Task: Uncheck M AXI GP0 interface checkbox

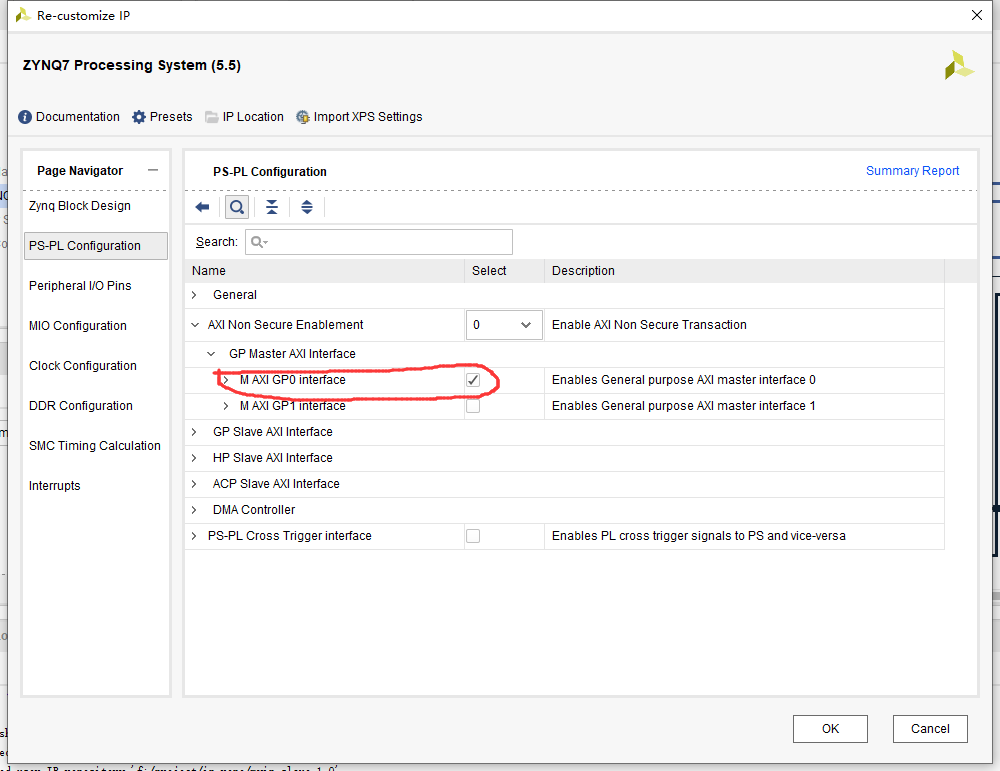Action: click(x=473, y=380)
